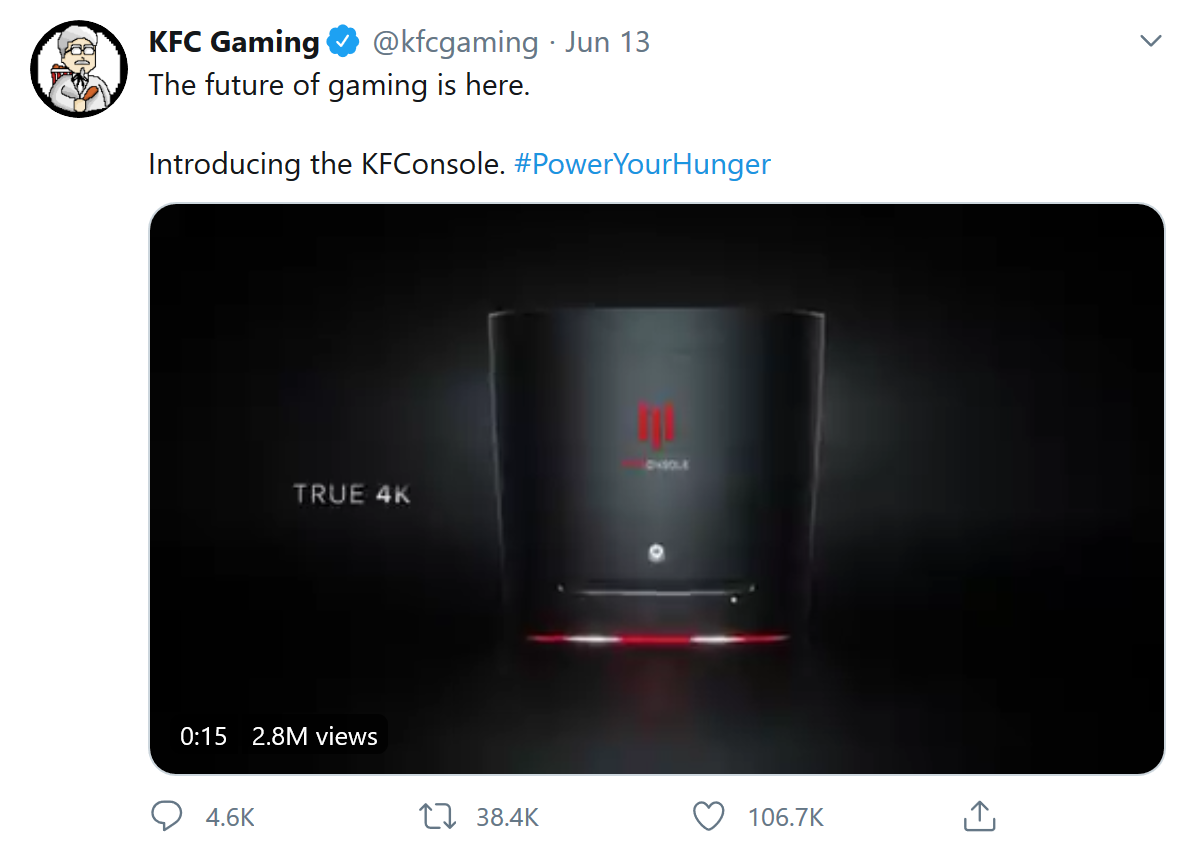Click the reply speech bubble icon

click(166, 816)
